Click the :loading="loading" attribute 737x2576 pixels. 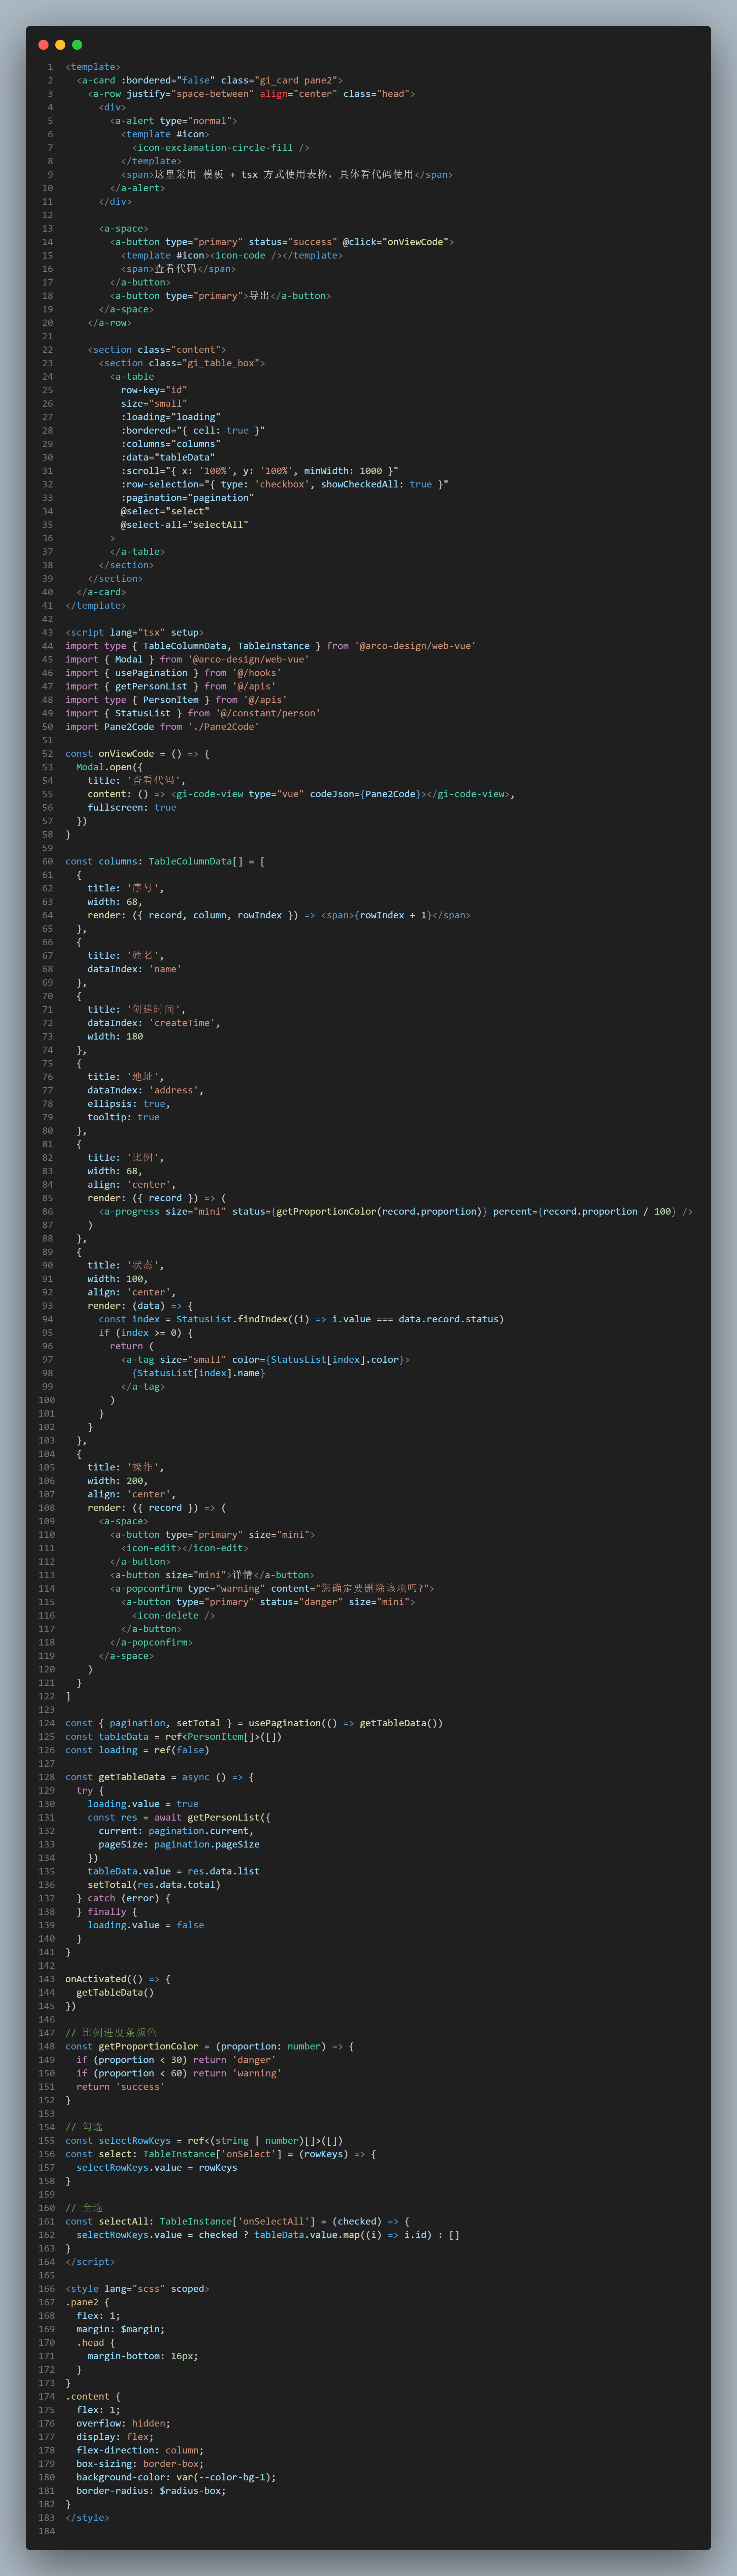pyautogui.click(x=171, y=417)
